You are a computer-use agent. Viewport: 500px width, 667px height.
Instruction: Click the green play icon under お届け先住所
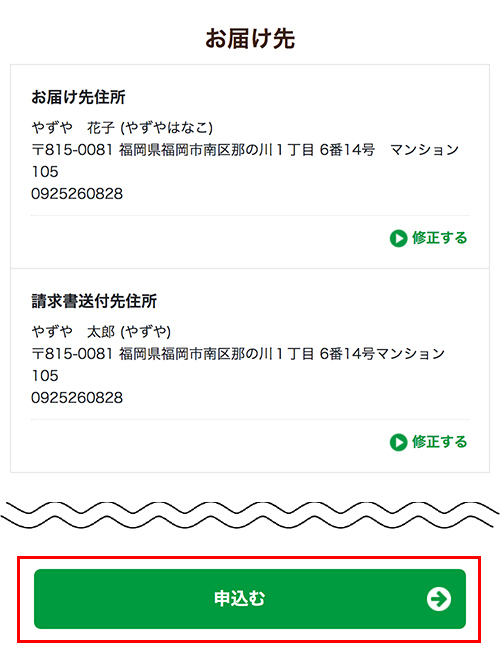pyautogui.click(x=398, y=238)
